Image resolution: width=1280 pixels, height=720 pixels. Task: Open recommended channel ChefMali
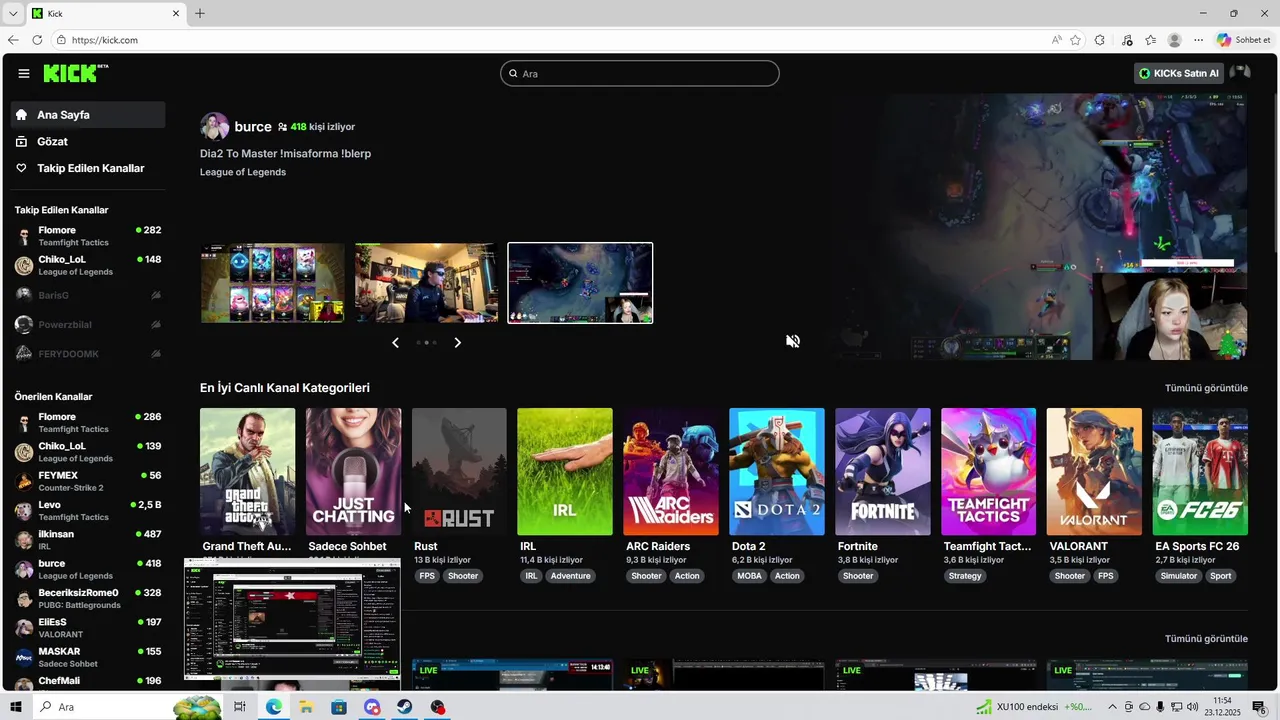coord(88,682)
